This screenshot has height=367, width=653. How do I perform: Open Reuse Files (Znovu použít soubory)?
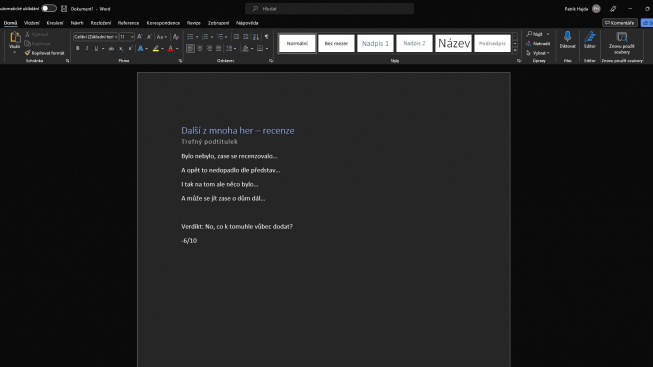coord(622,42)
